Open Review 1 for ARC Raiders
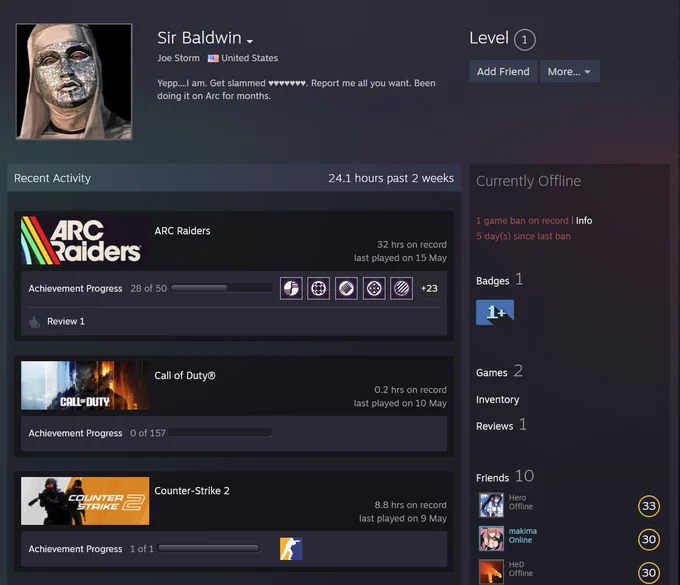 pos(65,321)
